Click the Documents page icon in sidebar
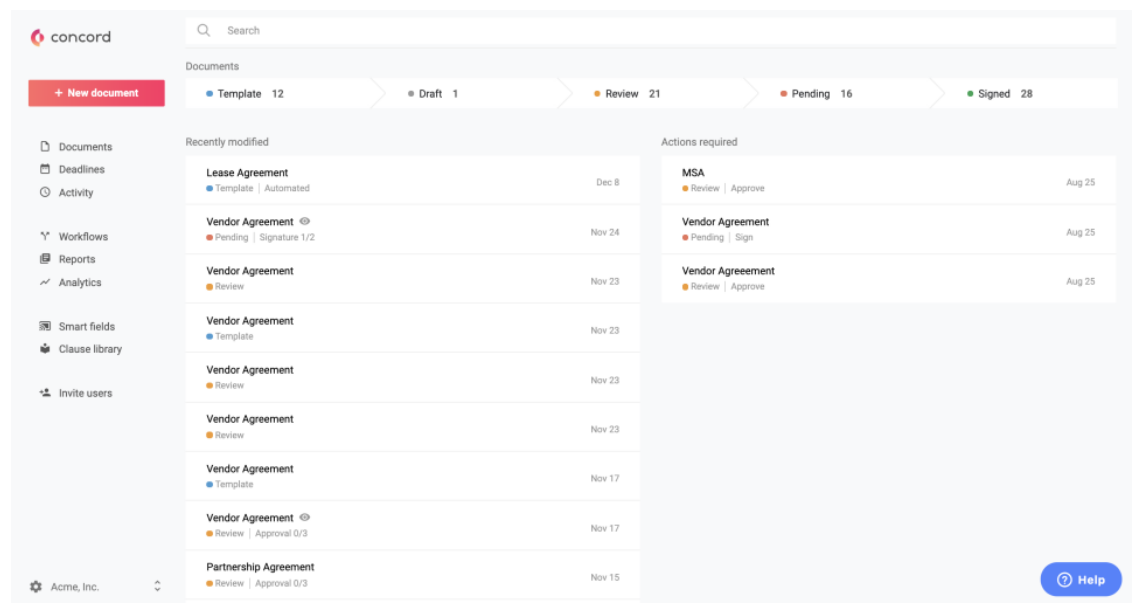The width and height of the screenshot is (1141, 613). [x=45, y=146]
